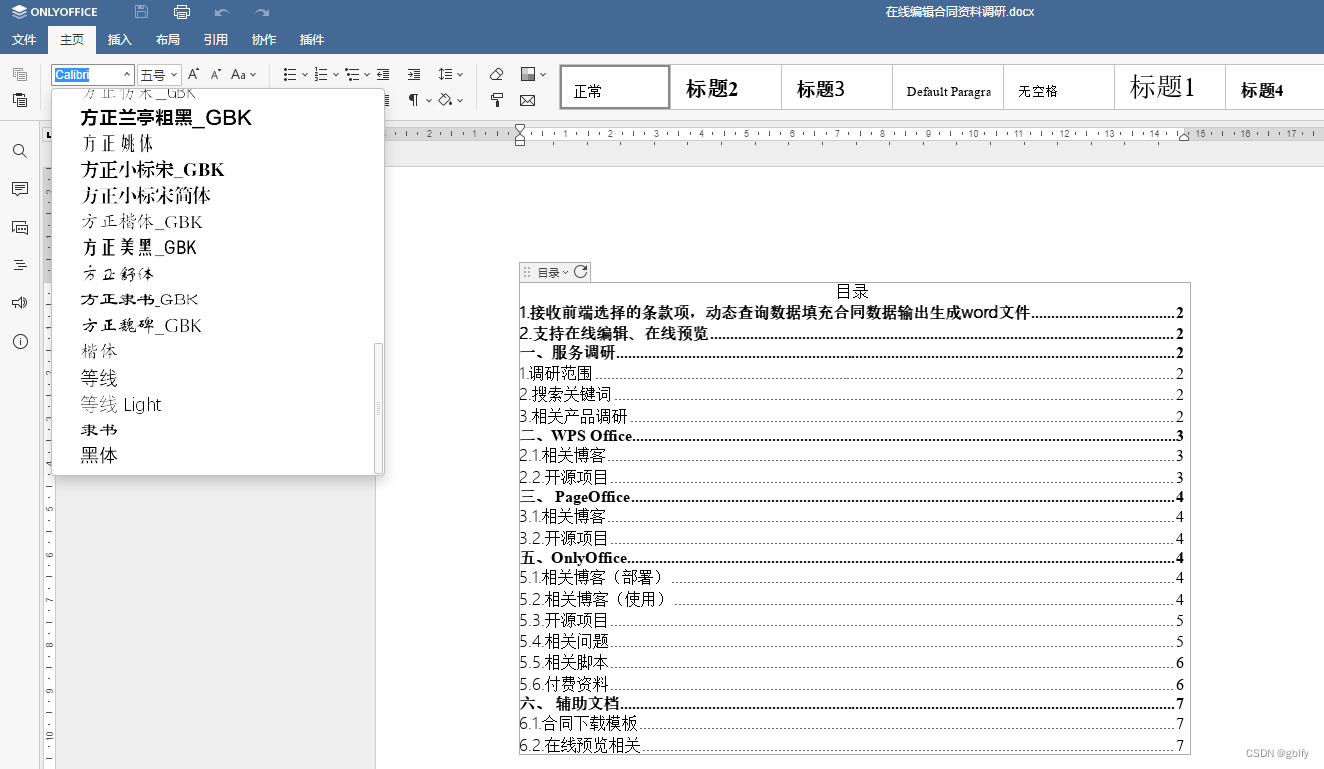Switch to the 引用 tab
This screenshot has height=769, width=1324.
[x=216, y=40]
